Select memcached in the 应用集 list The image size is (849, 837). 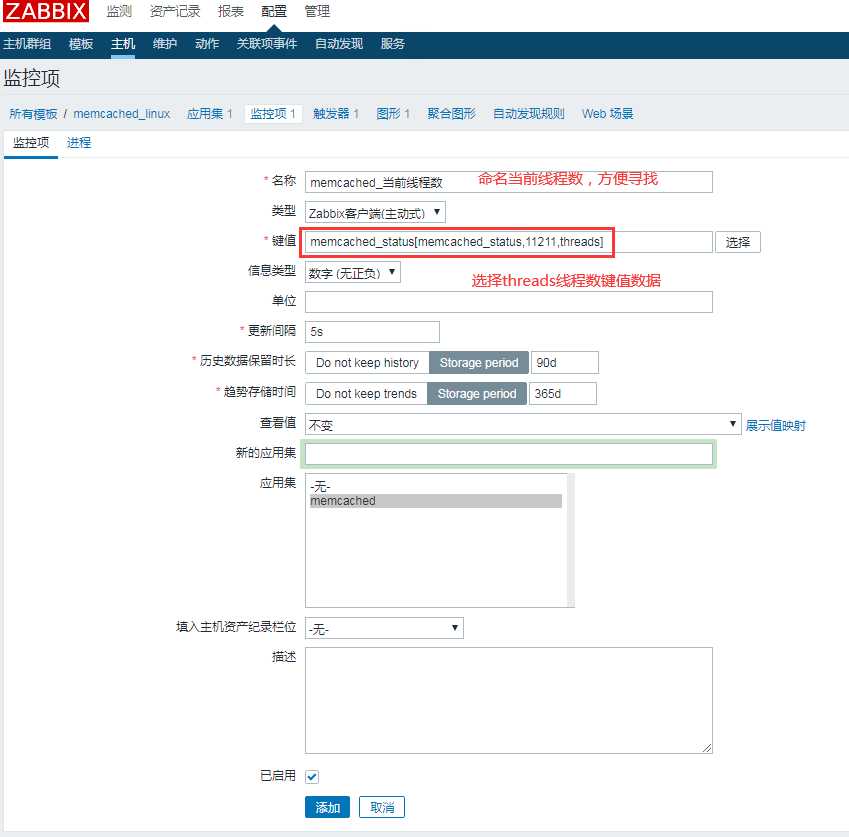coord(435,501)
